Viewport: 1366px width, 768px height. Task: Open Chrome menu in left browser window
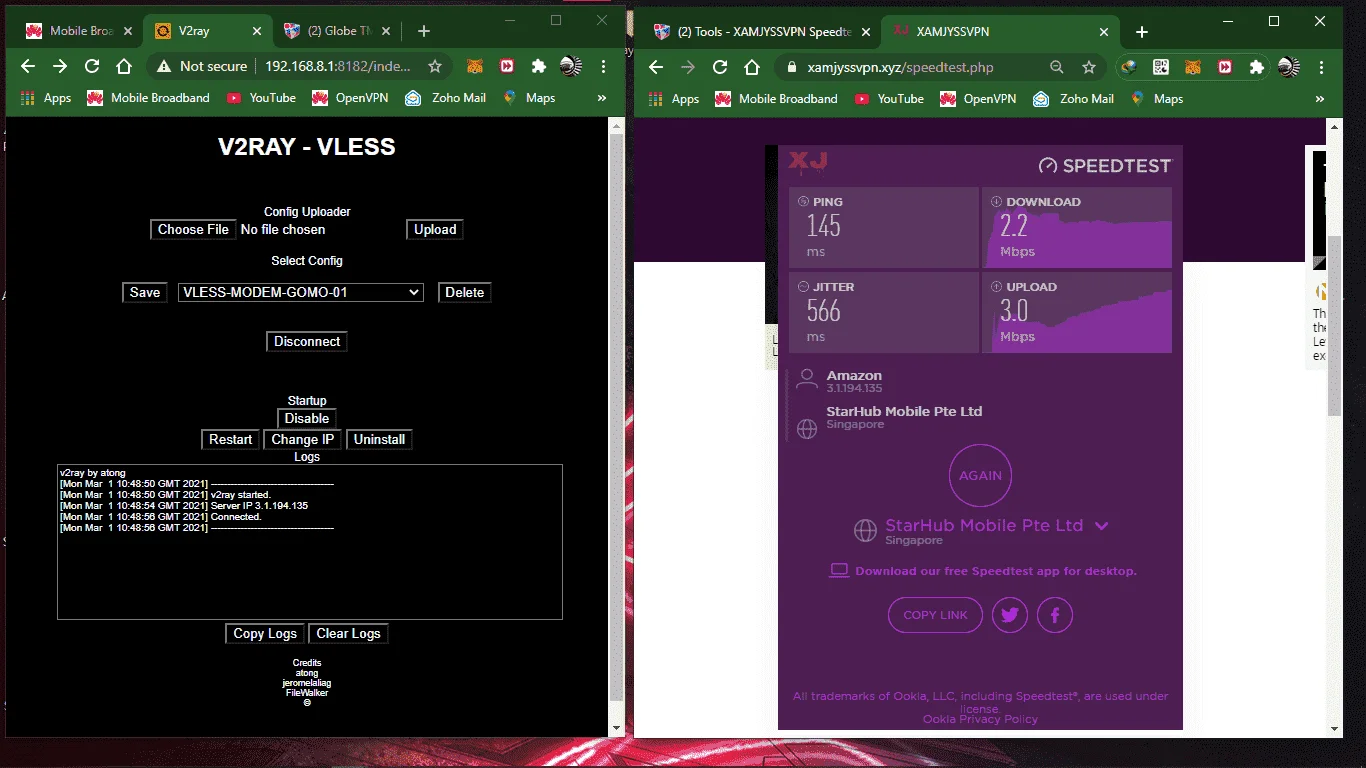tap(604, 66)
